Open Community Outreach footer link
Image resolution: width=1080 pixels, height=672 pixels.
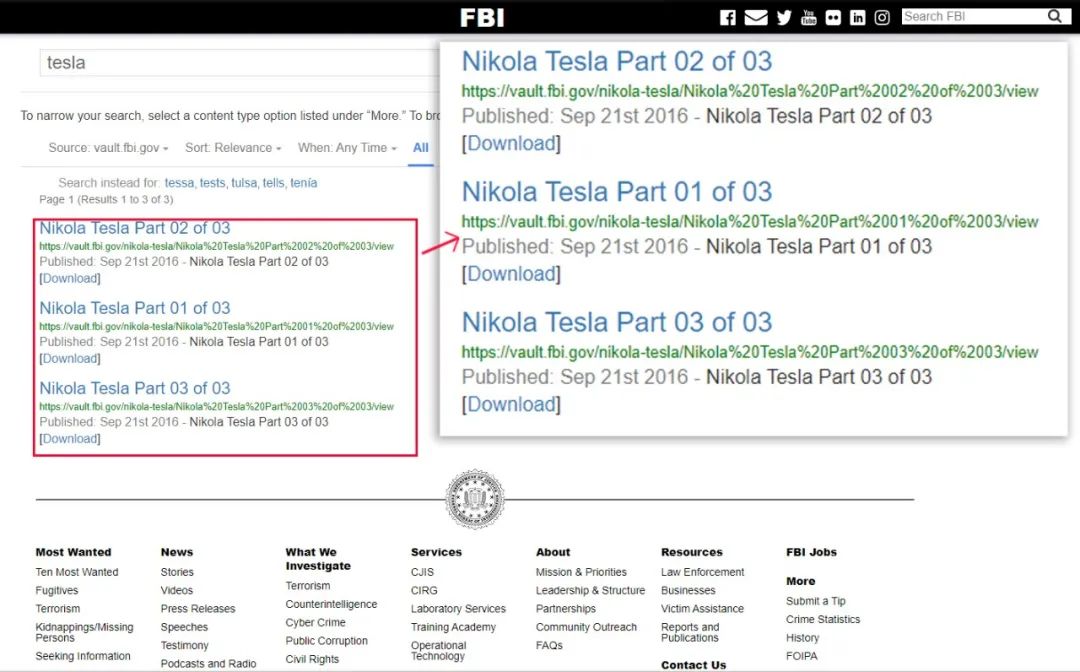(x=586, y=627)
